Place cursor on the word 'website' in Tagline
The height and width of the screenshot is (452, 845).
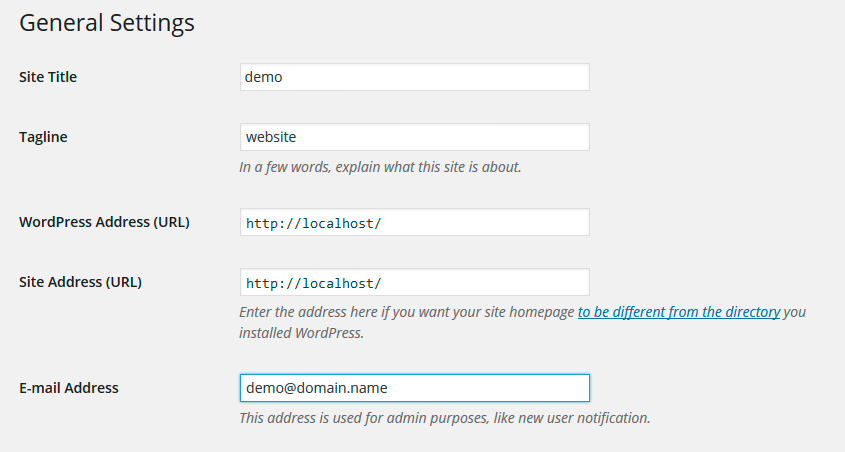tap(271, 137)
